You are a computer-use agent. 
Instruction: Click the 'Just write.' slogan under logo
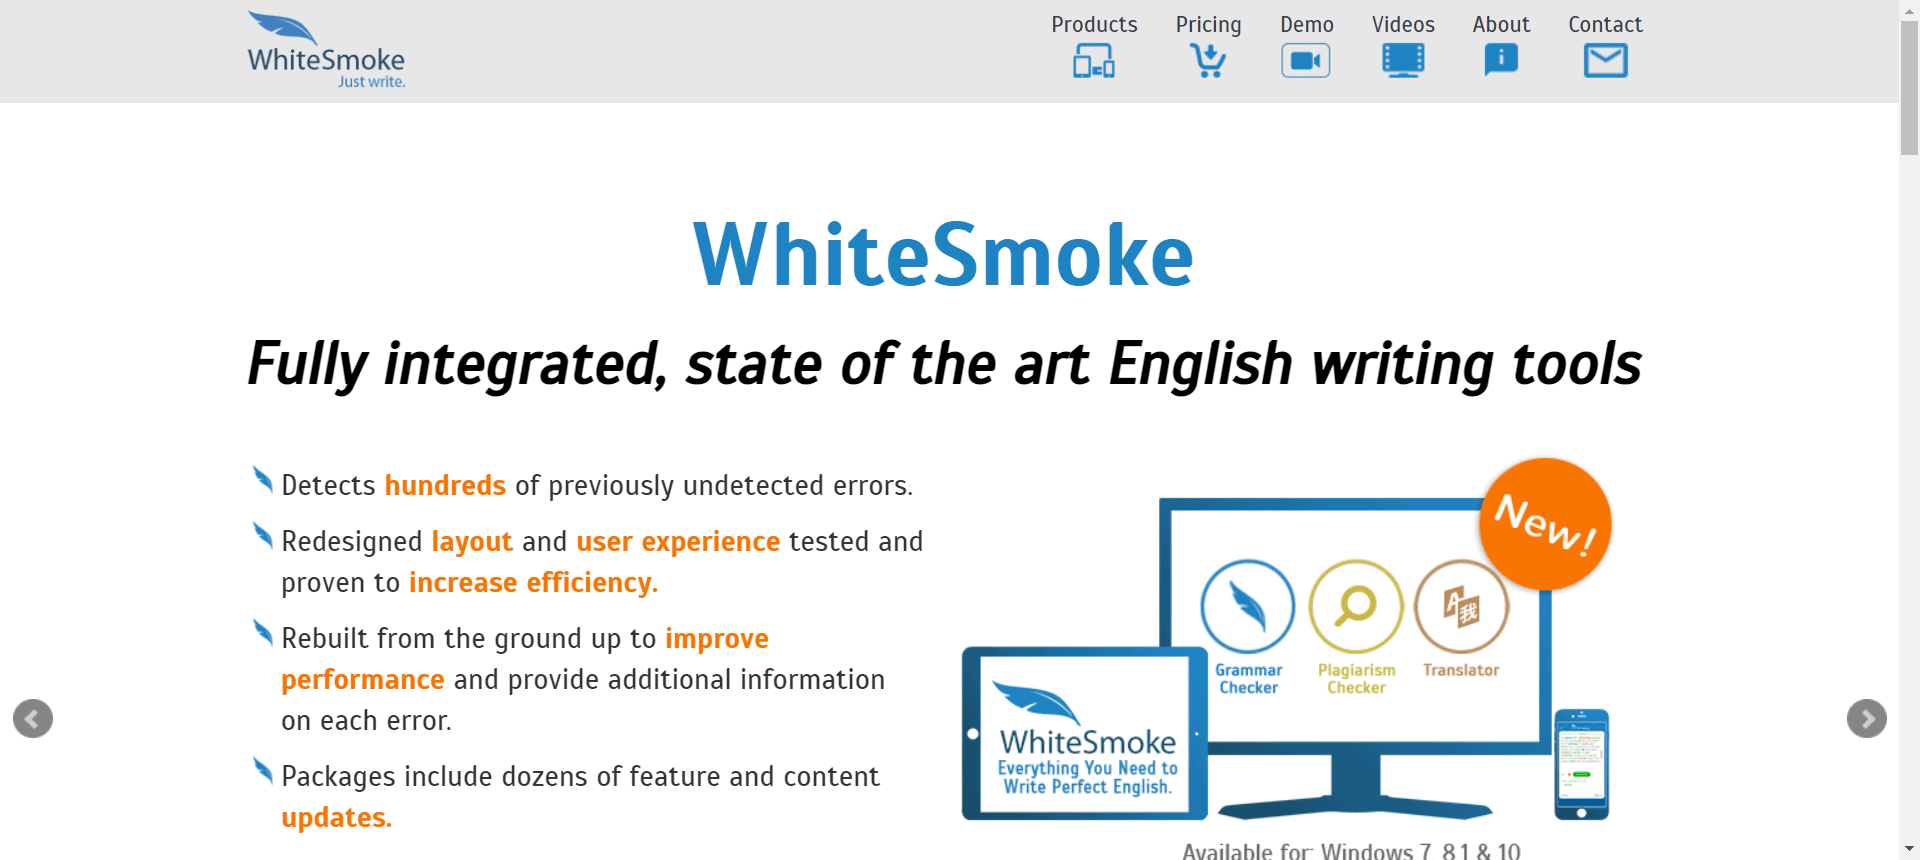[x=371, y=82]
